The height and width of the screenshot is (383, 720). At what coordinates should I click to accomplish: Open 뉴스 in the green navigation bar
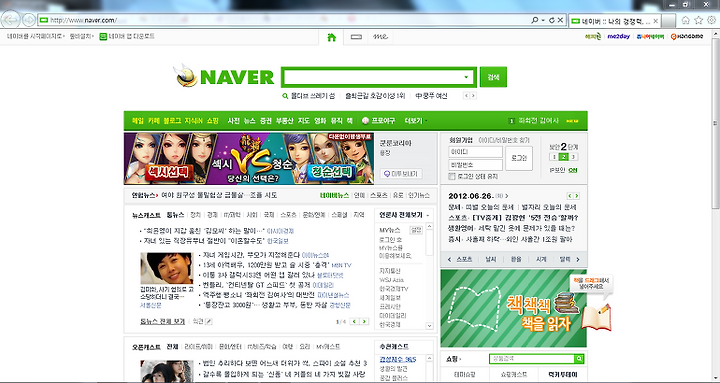pyautogui.click(x=249, y=121)
